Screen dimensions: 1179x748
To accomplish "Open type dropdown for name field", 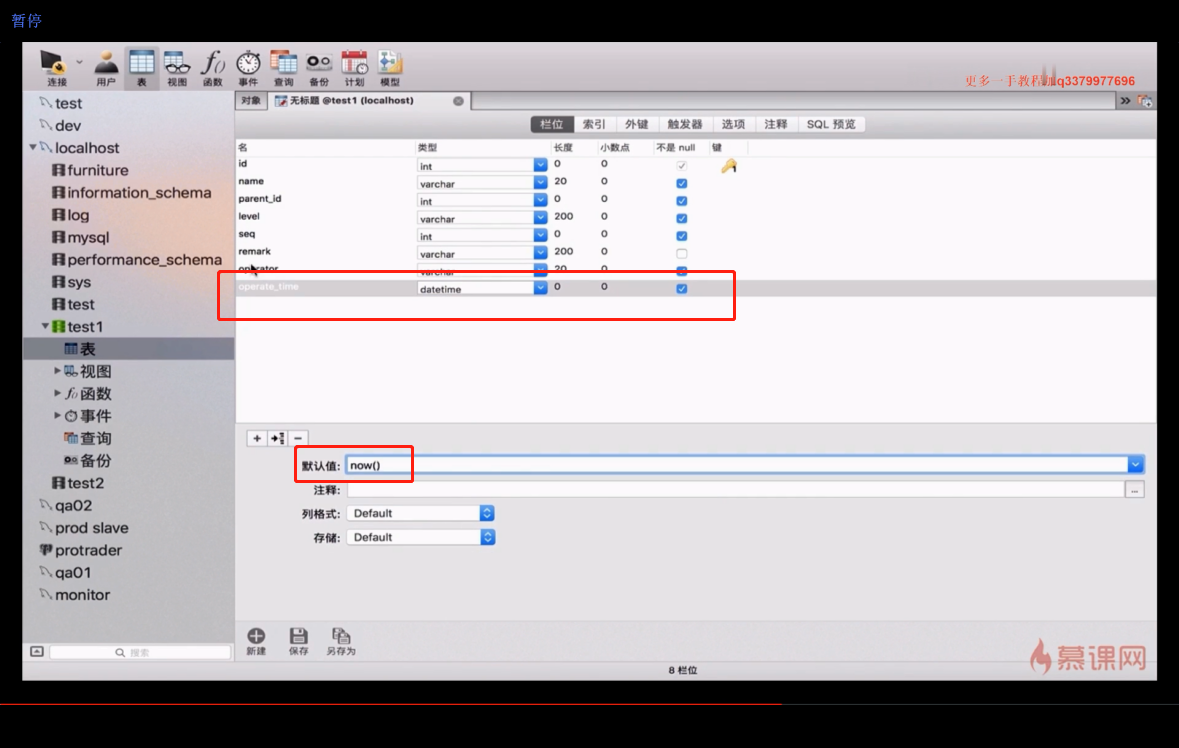I will [540, 183].
